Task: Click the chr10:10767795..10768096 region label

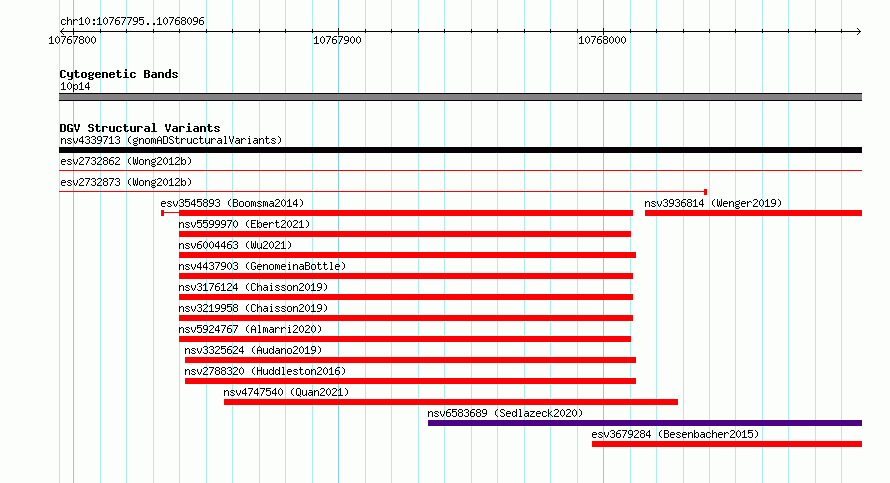Action: point(132,22)
